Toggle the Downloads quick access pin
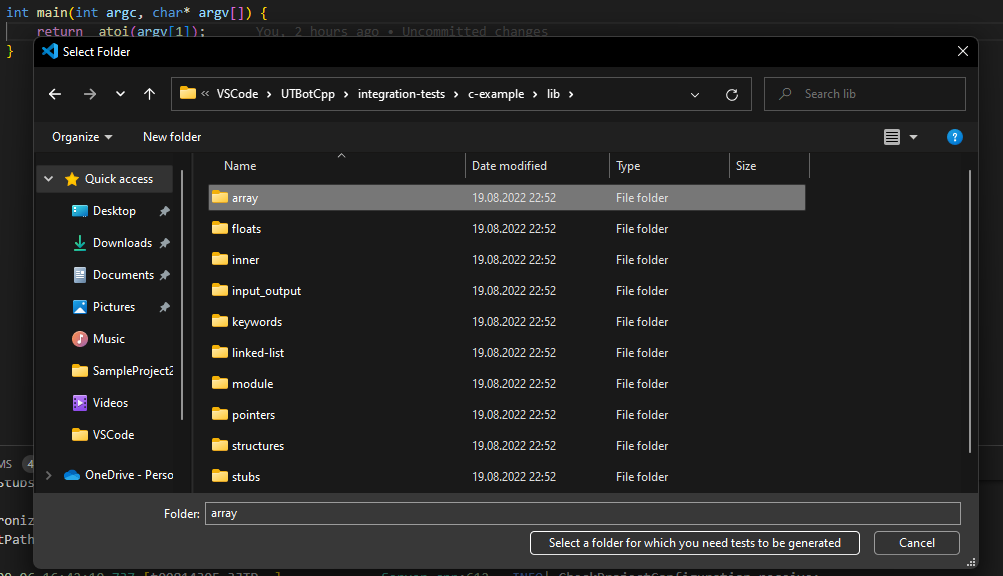 pyautogui.click(x=164, y=243)
